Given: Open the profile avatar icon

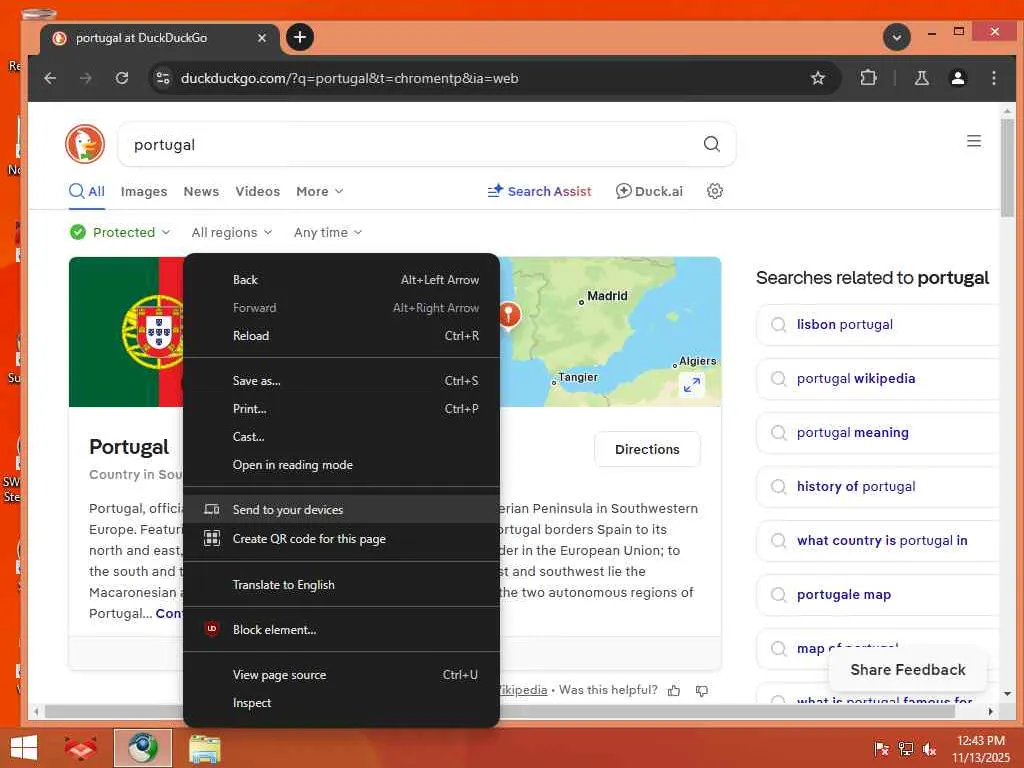Looking at the screenshot, I should pos(957,78).
